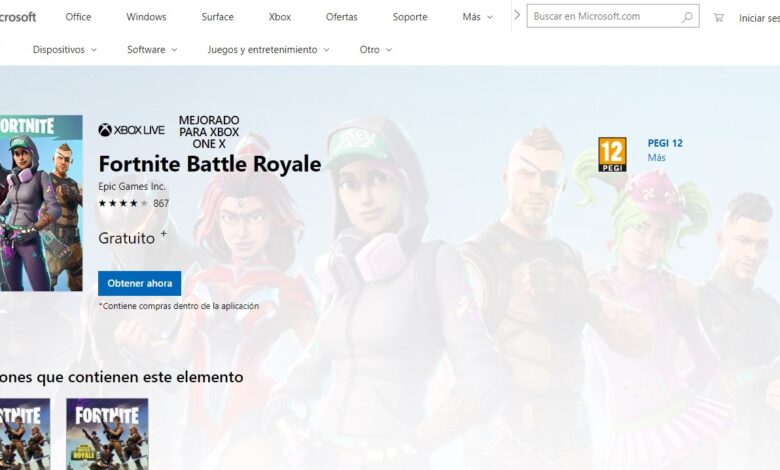Click the Epic Games Inc. publisher link
The height and width of the screenshot is (470, 780).
pyautogui.click(x=132, y=187)
